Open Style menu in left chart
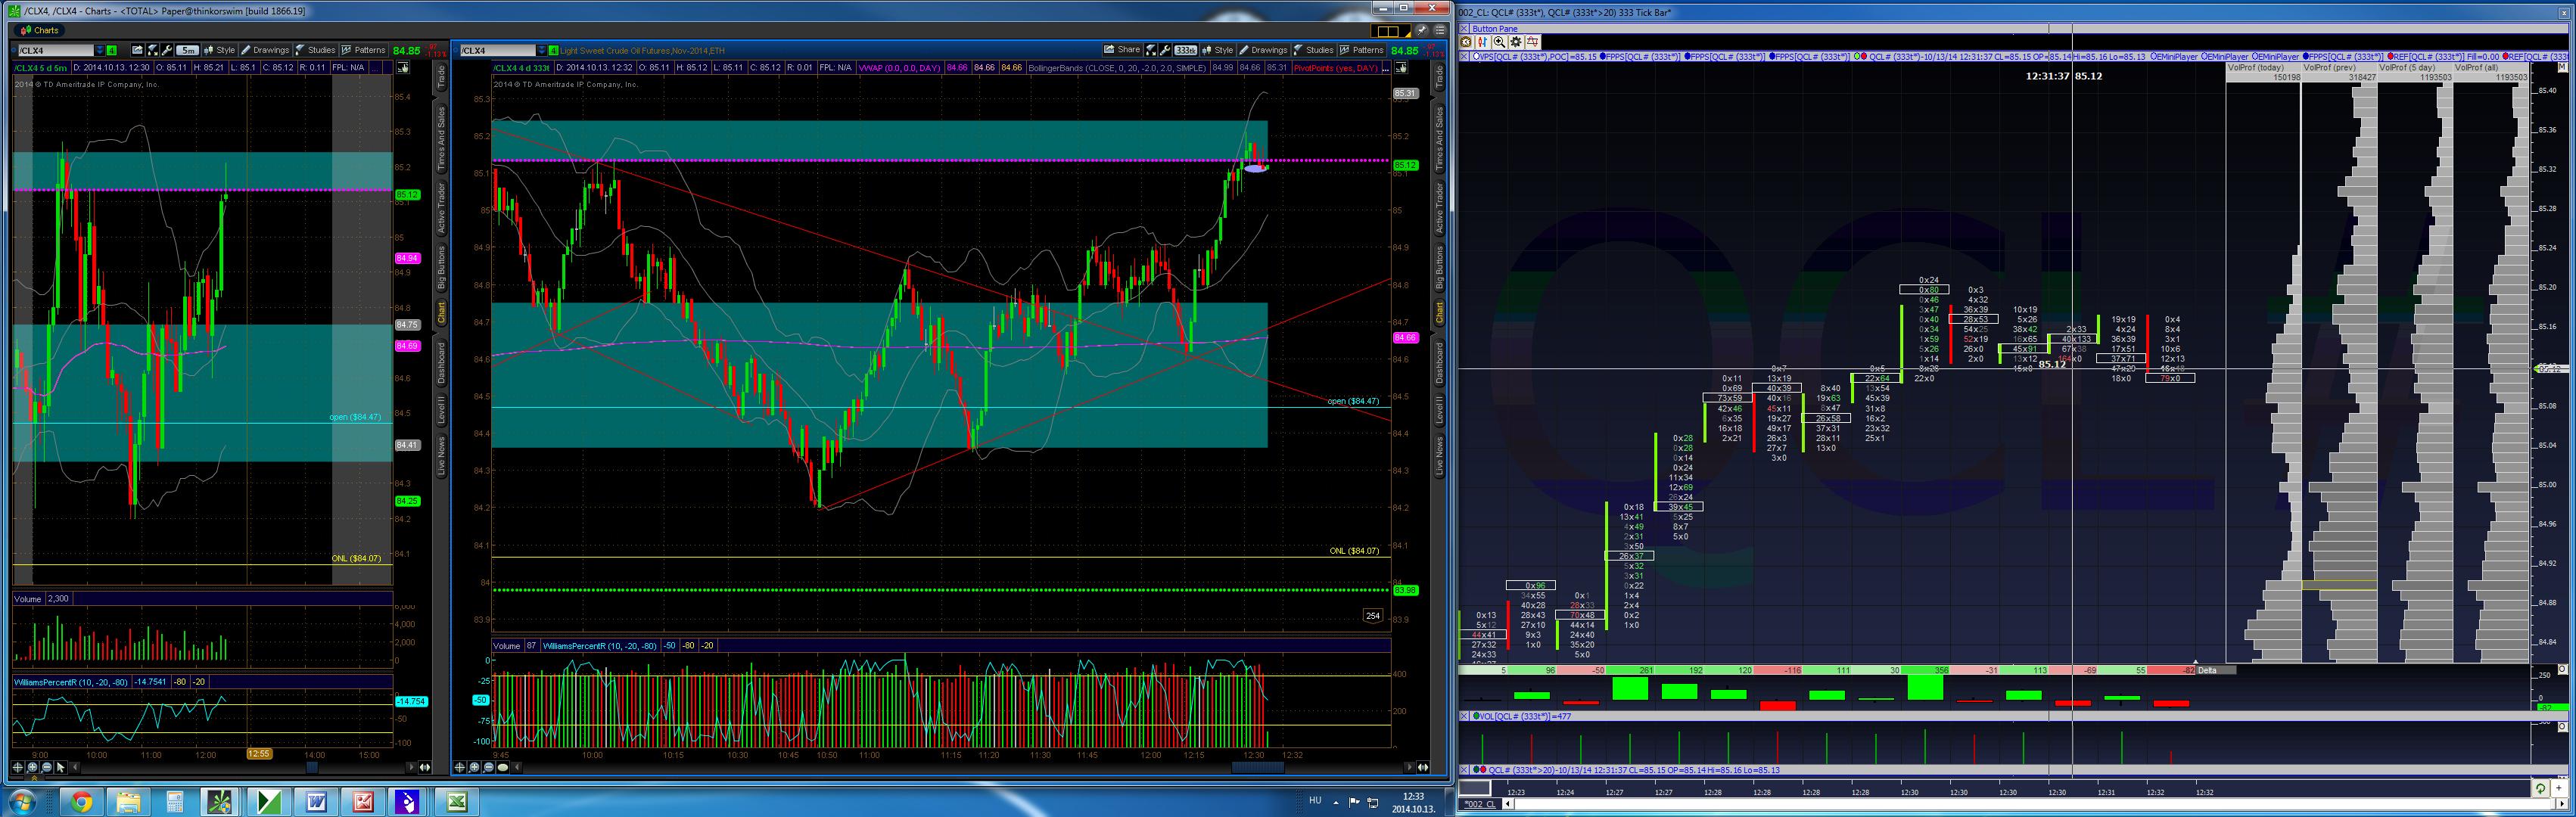The height and width of the screenshot is (817, 2576). click(x=219, y=50)
